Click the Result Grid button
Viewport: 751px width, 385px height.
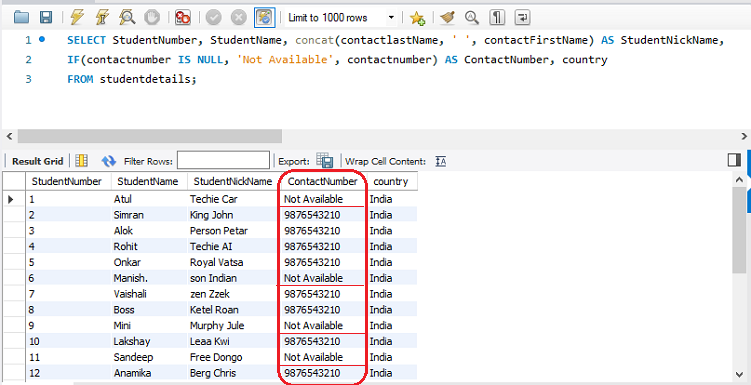37,161
